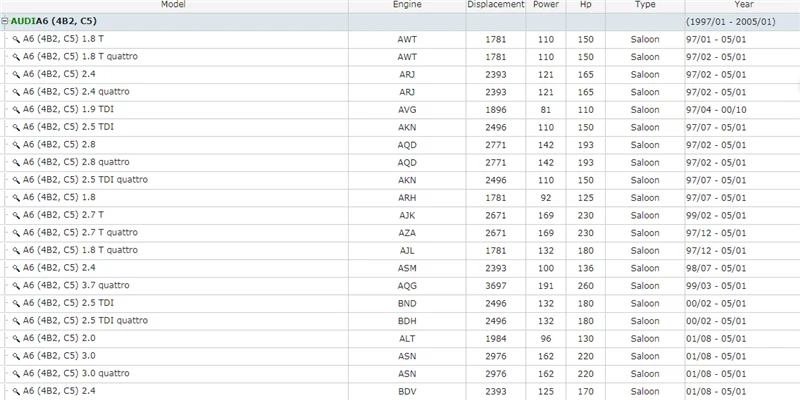Click engine code BND
The image size is (800, 400).
coord(407,303)
